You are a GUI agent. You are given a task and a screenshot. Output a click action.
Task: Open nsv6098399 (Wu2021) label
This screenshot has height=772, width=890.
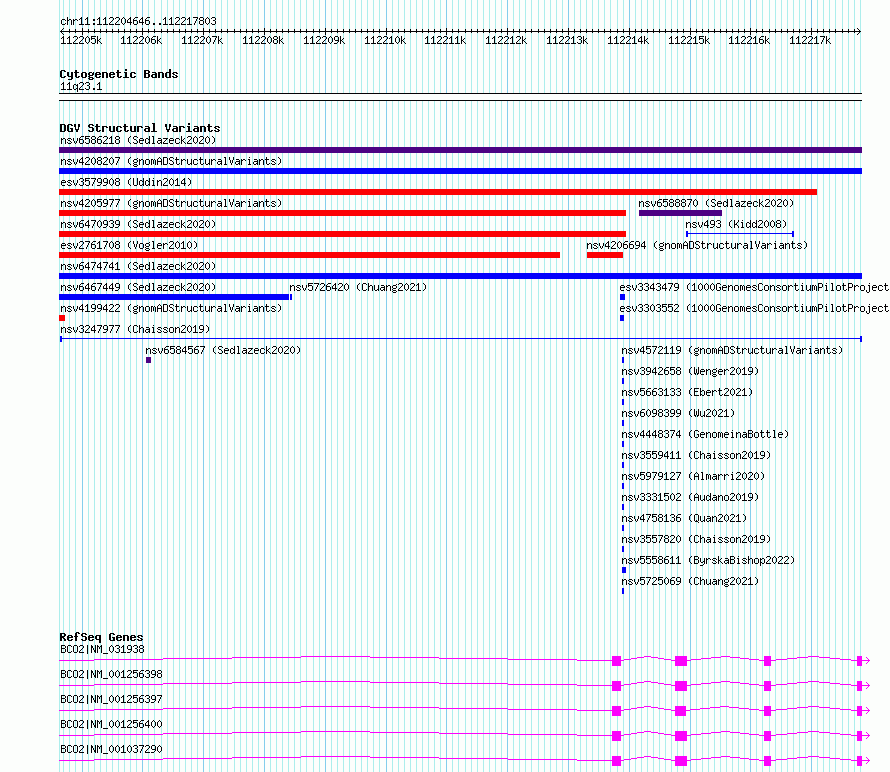point(678,413)
